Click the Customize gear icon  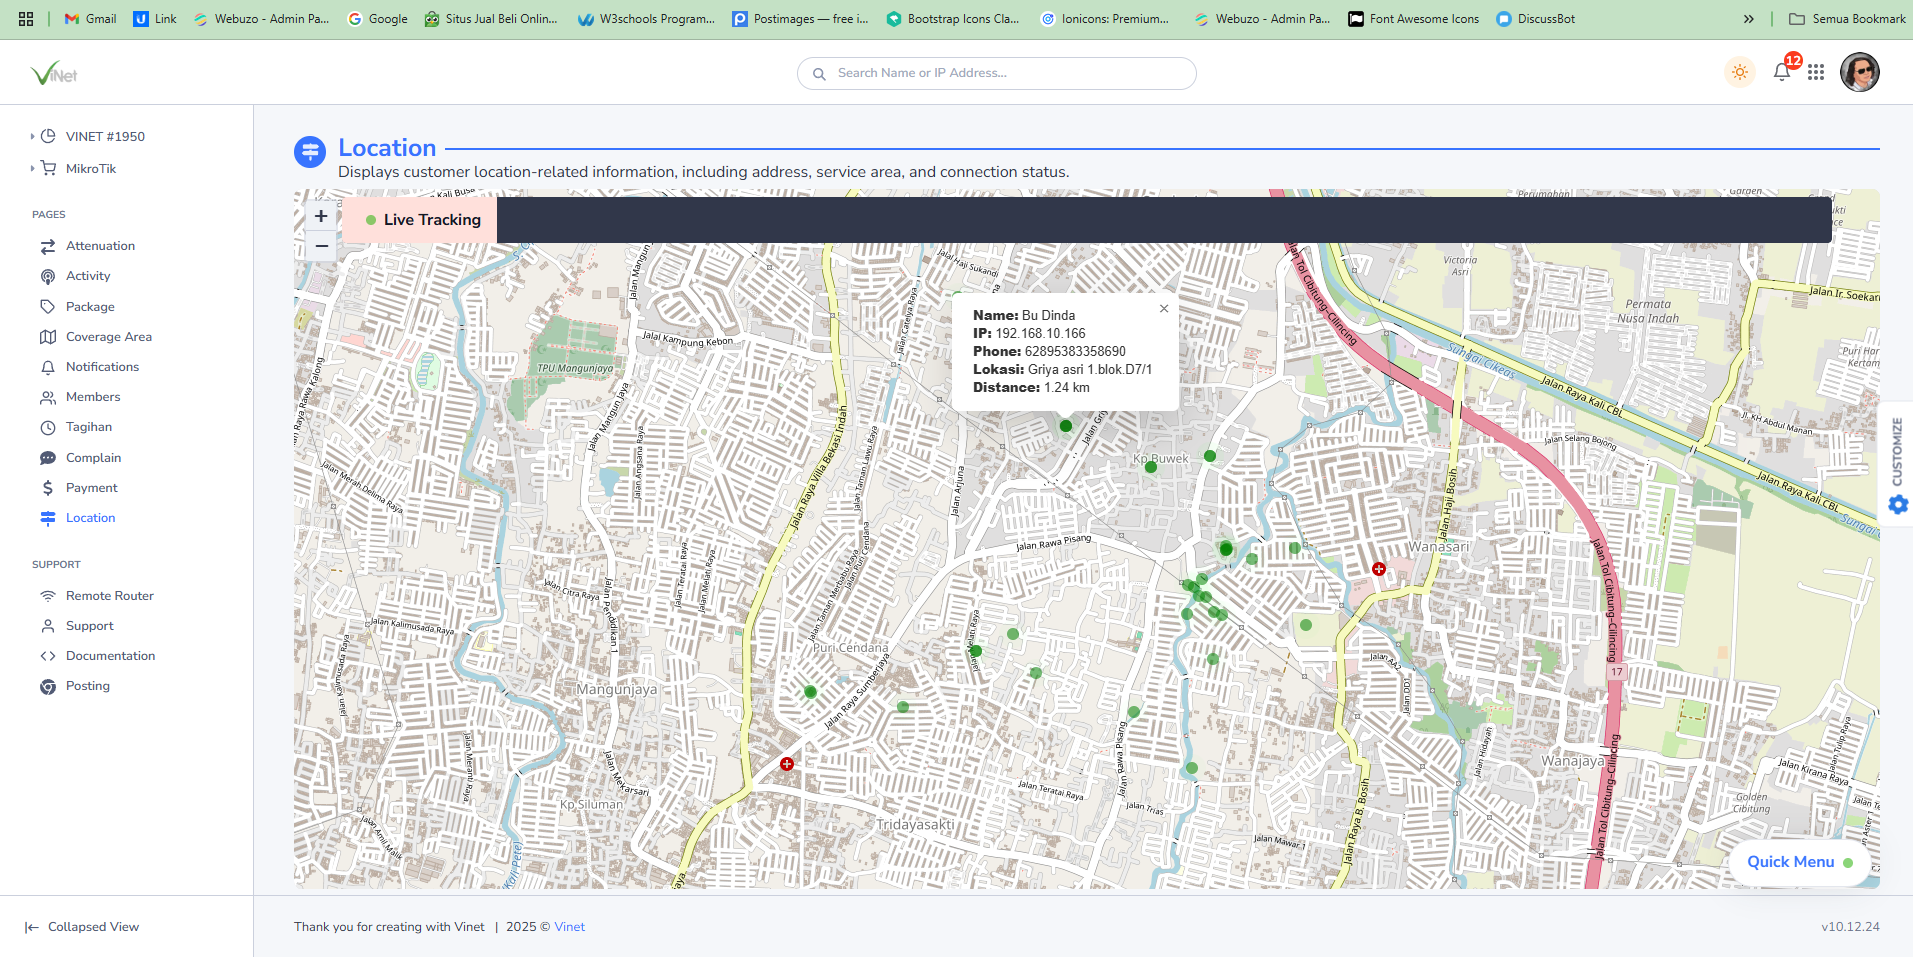(x=1898, y=505)
